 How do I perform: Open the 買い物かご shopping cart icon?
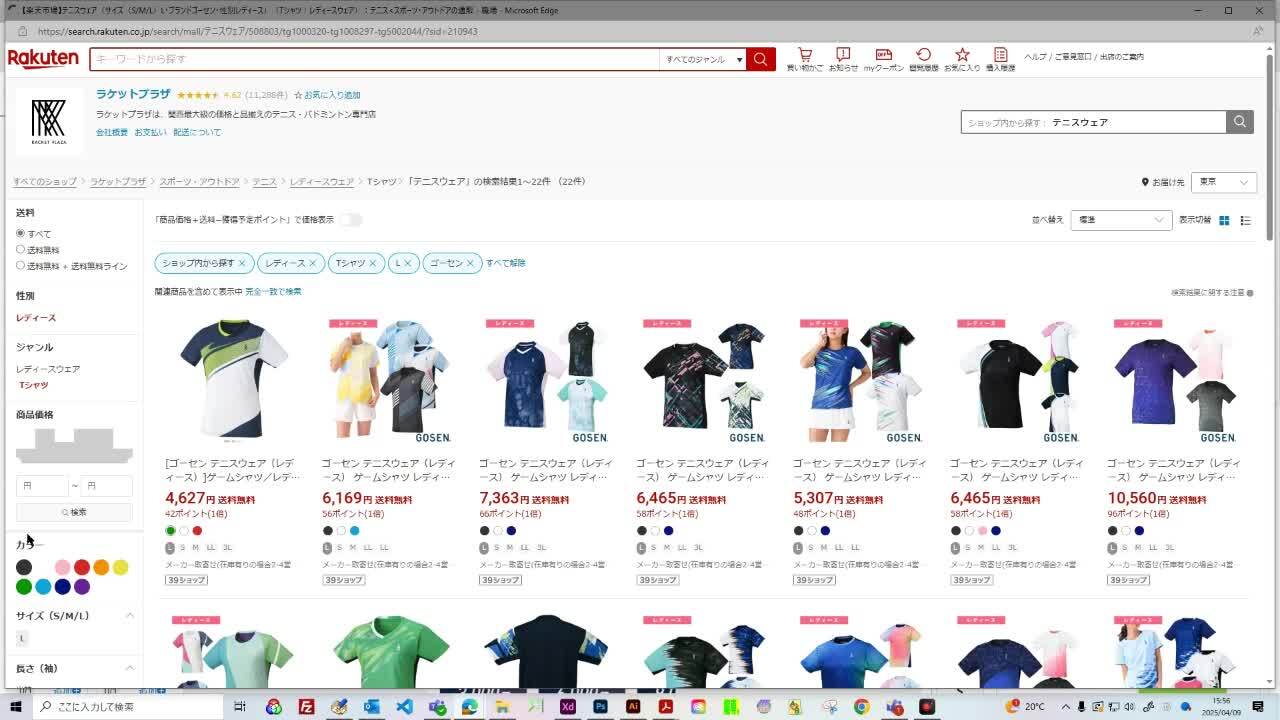(804, 56)
